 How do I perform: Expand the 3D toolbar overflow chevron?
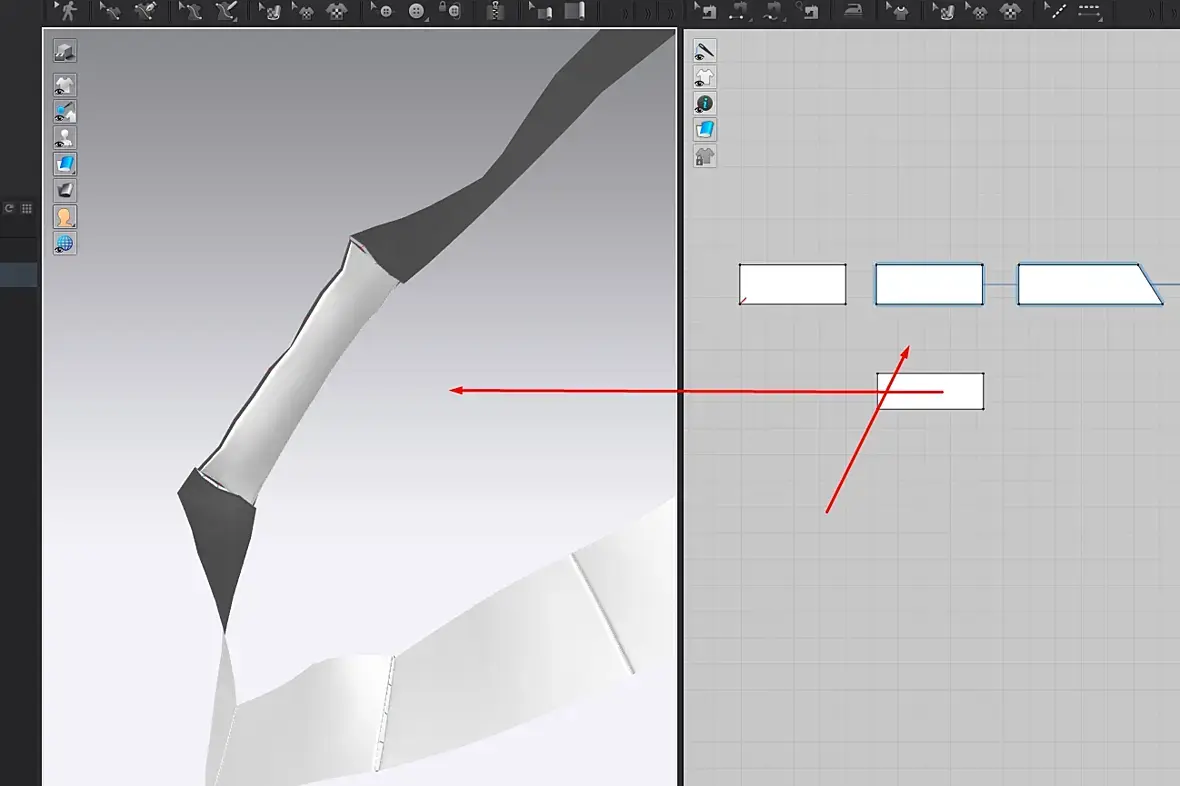pyautogui.click(x=648, y=12)
